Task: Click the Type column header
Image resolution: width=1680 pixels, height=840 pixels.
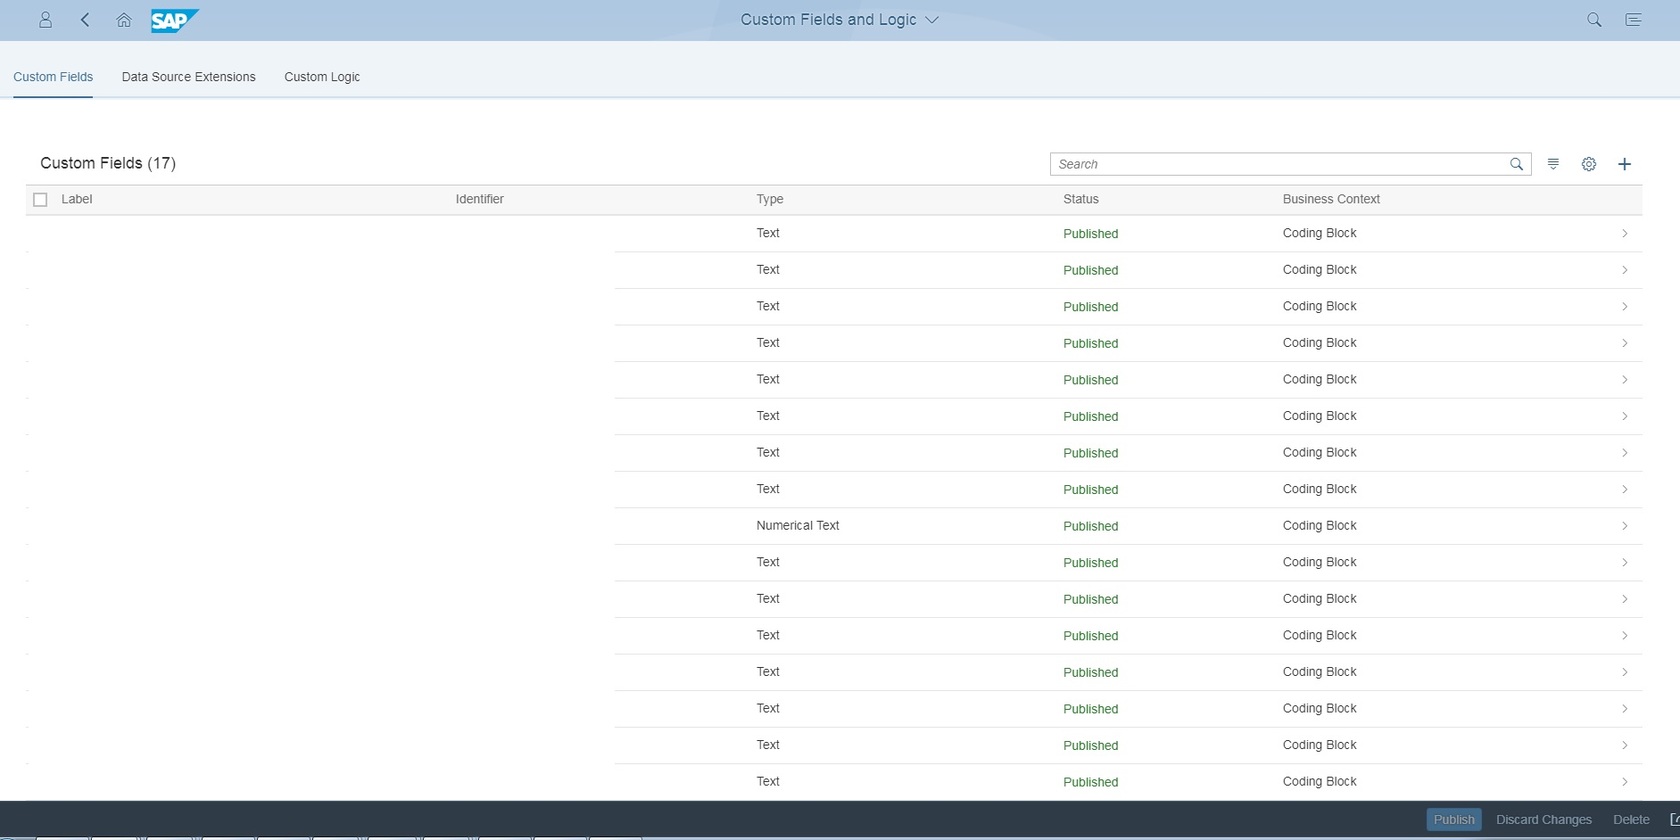Action: [x=770, y=199]
